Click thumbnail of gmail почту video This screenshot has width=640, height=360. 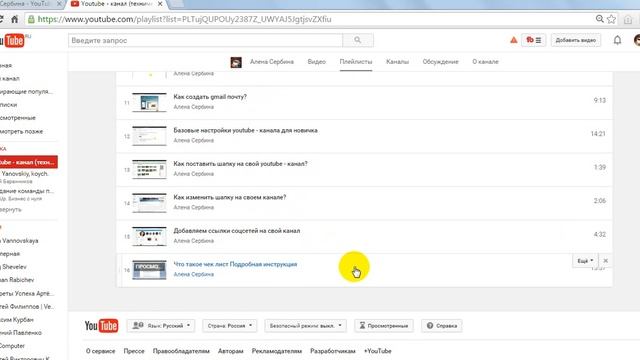pos(149,102)
